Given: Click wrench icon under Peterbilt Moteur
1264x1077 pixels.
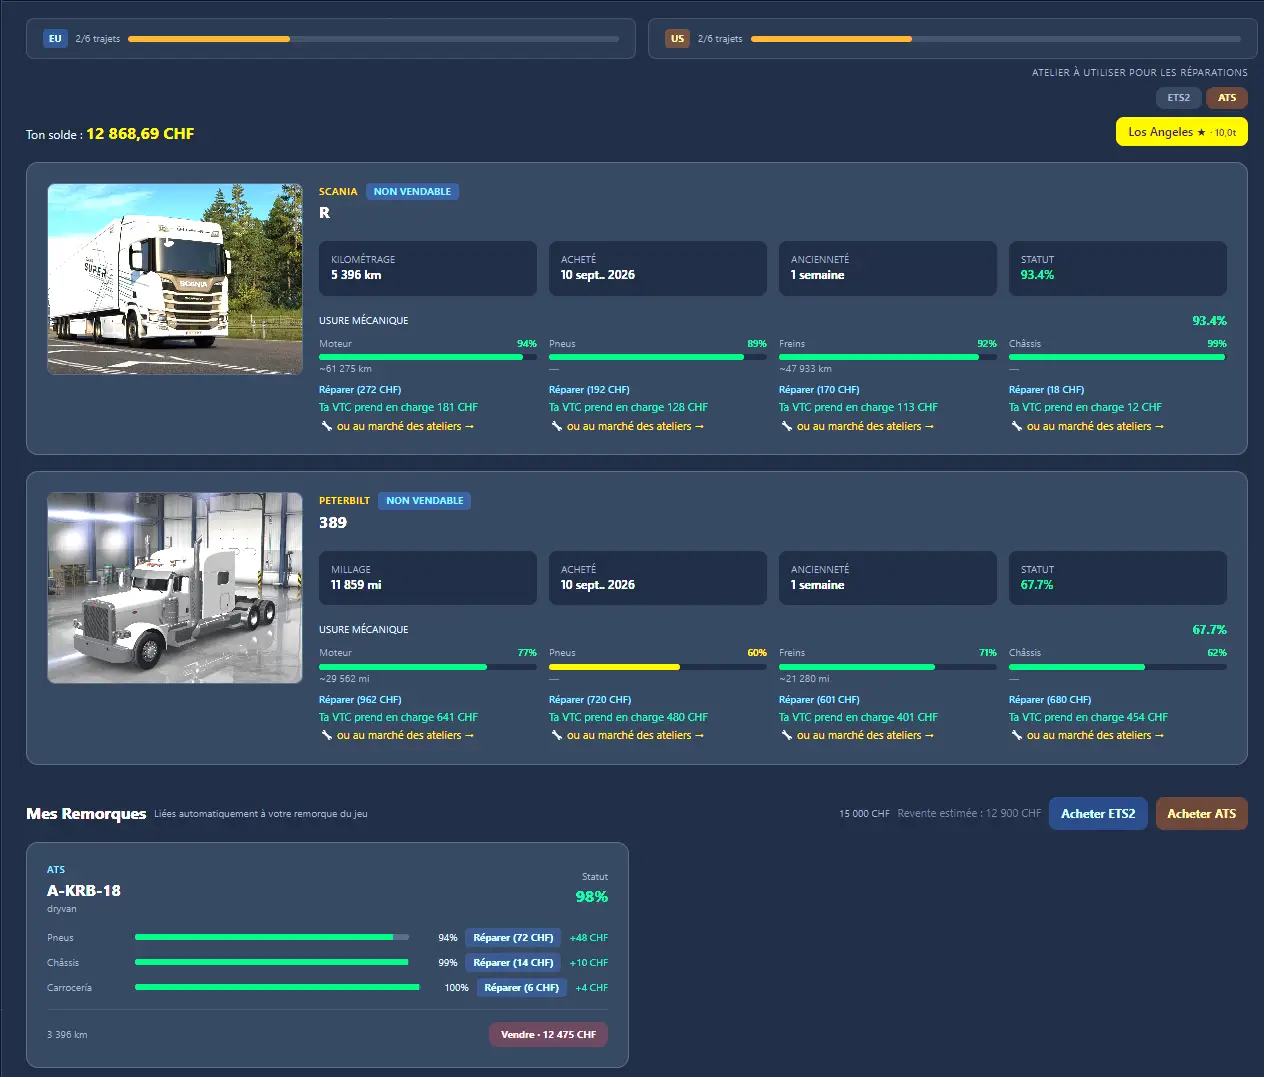Looking at the screenshot, I should click(326, 736).
